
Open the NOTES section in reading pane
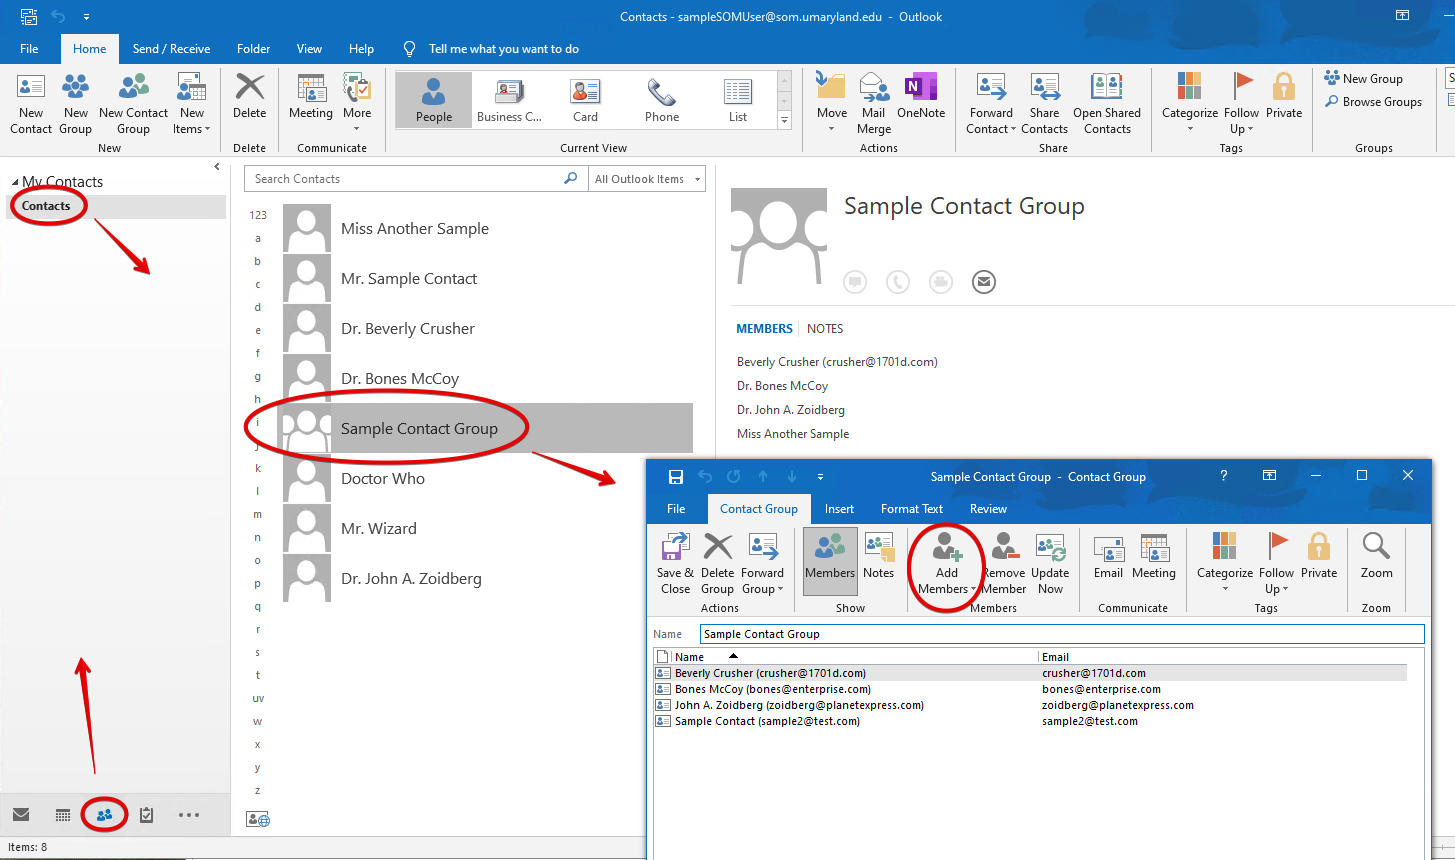(x=825, y=329)
